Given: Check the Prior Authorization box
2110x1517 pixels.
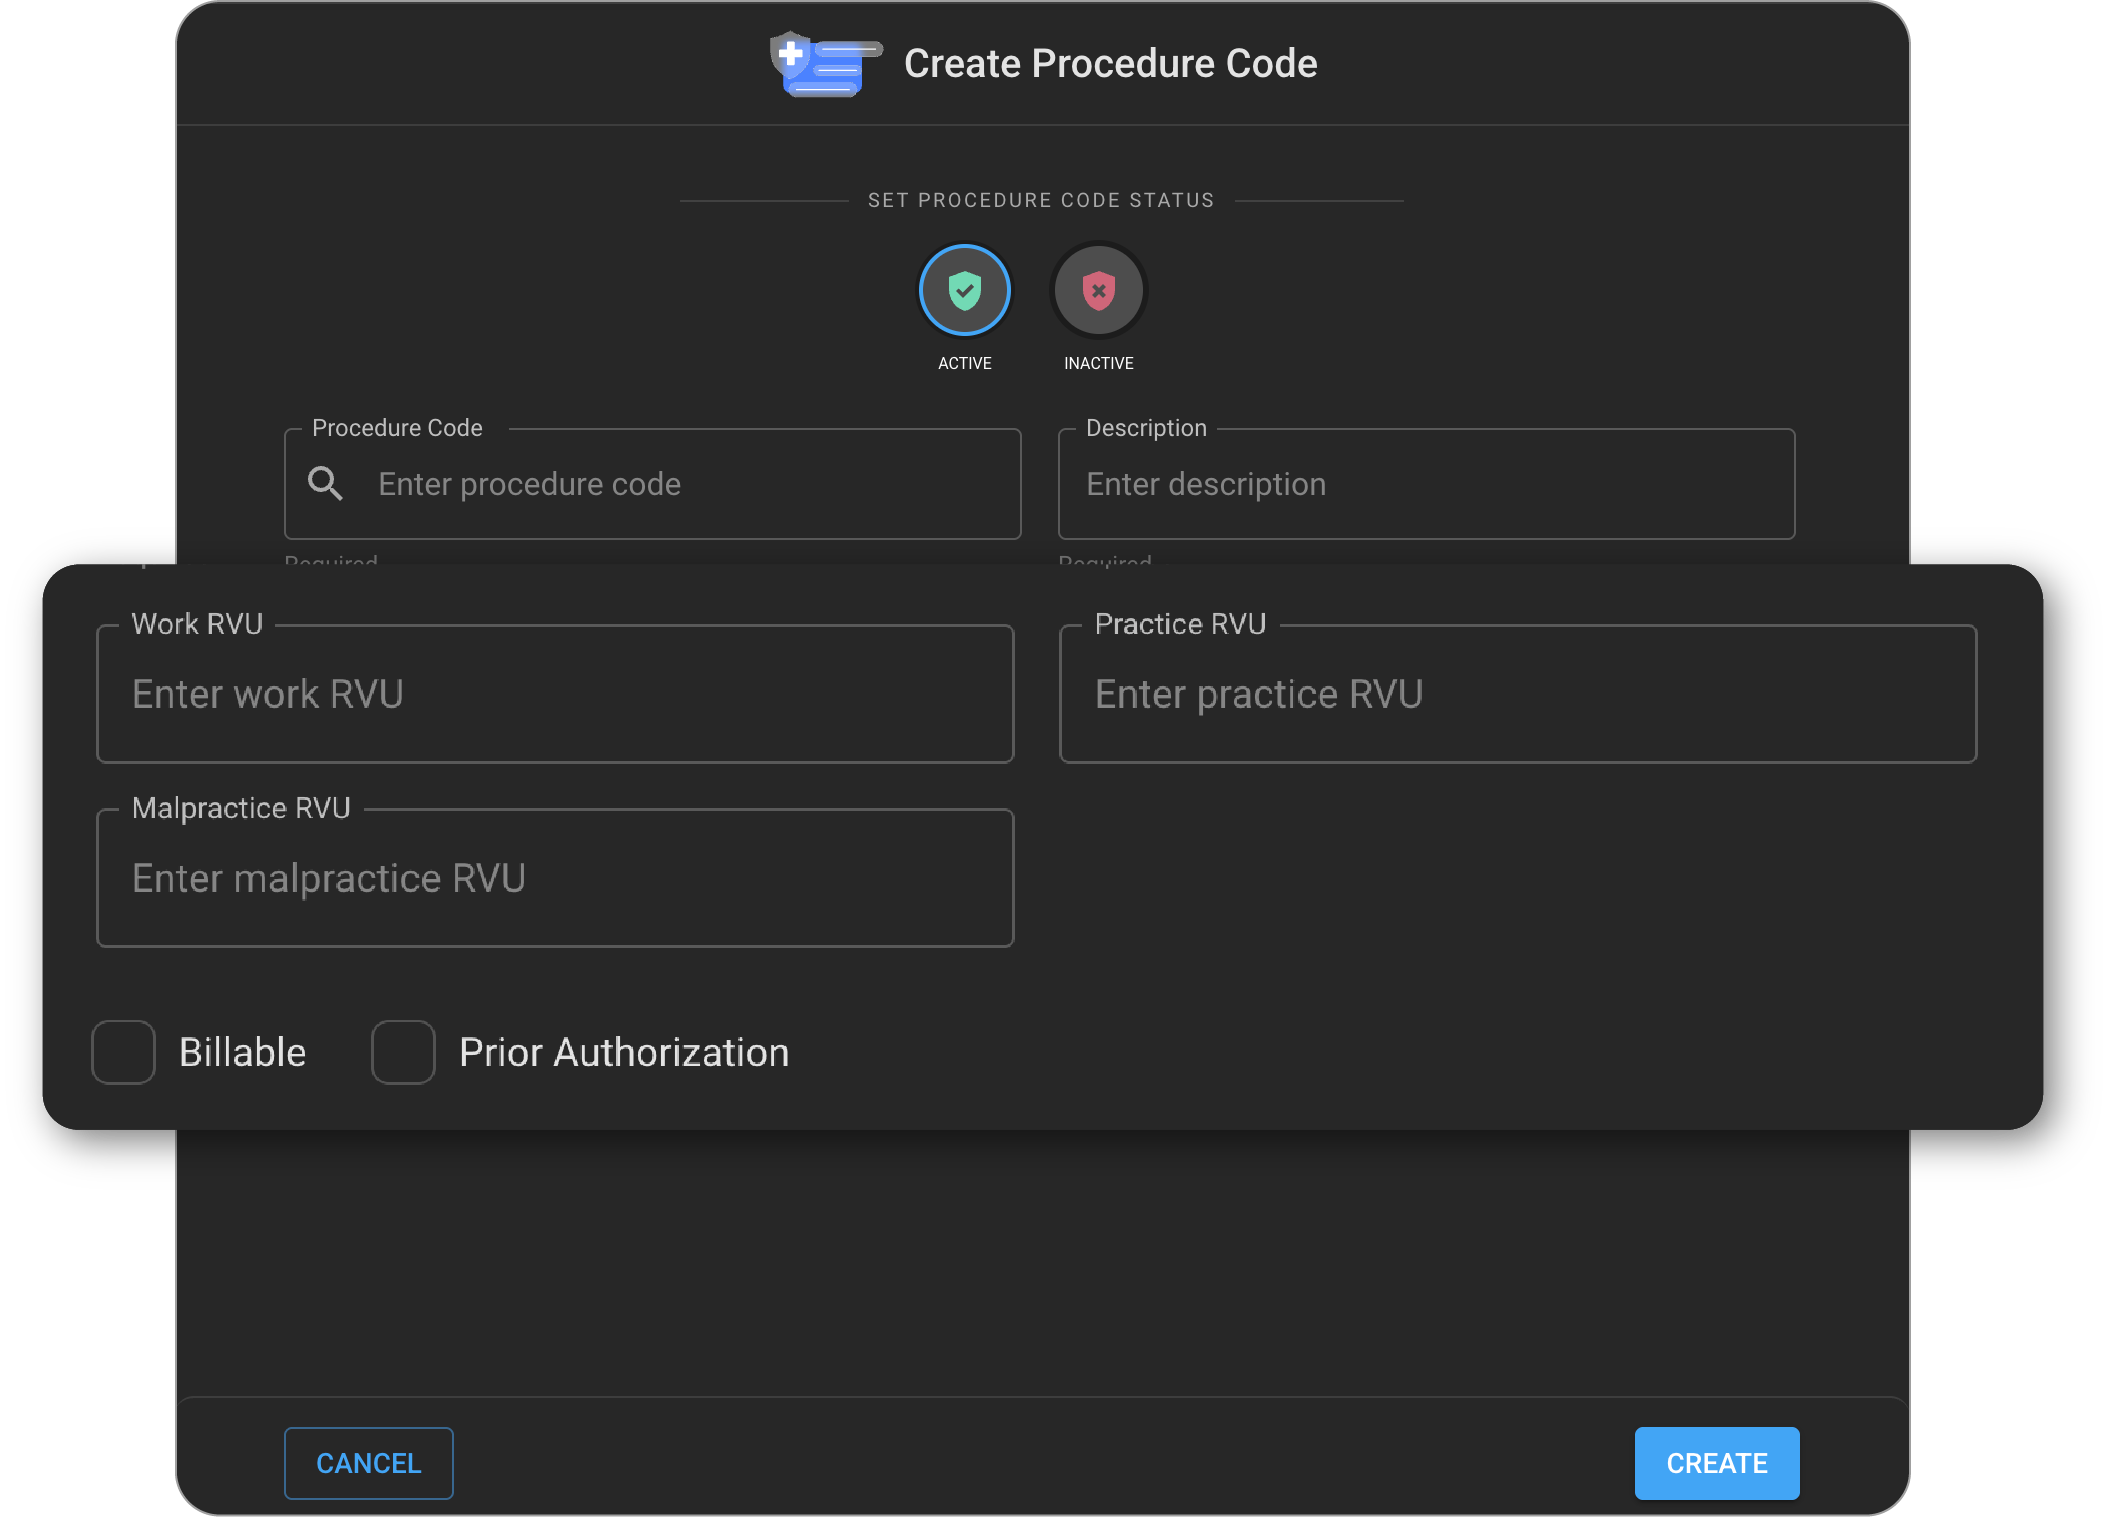Looking at the screenshot, I should [x=403, y=1052].
